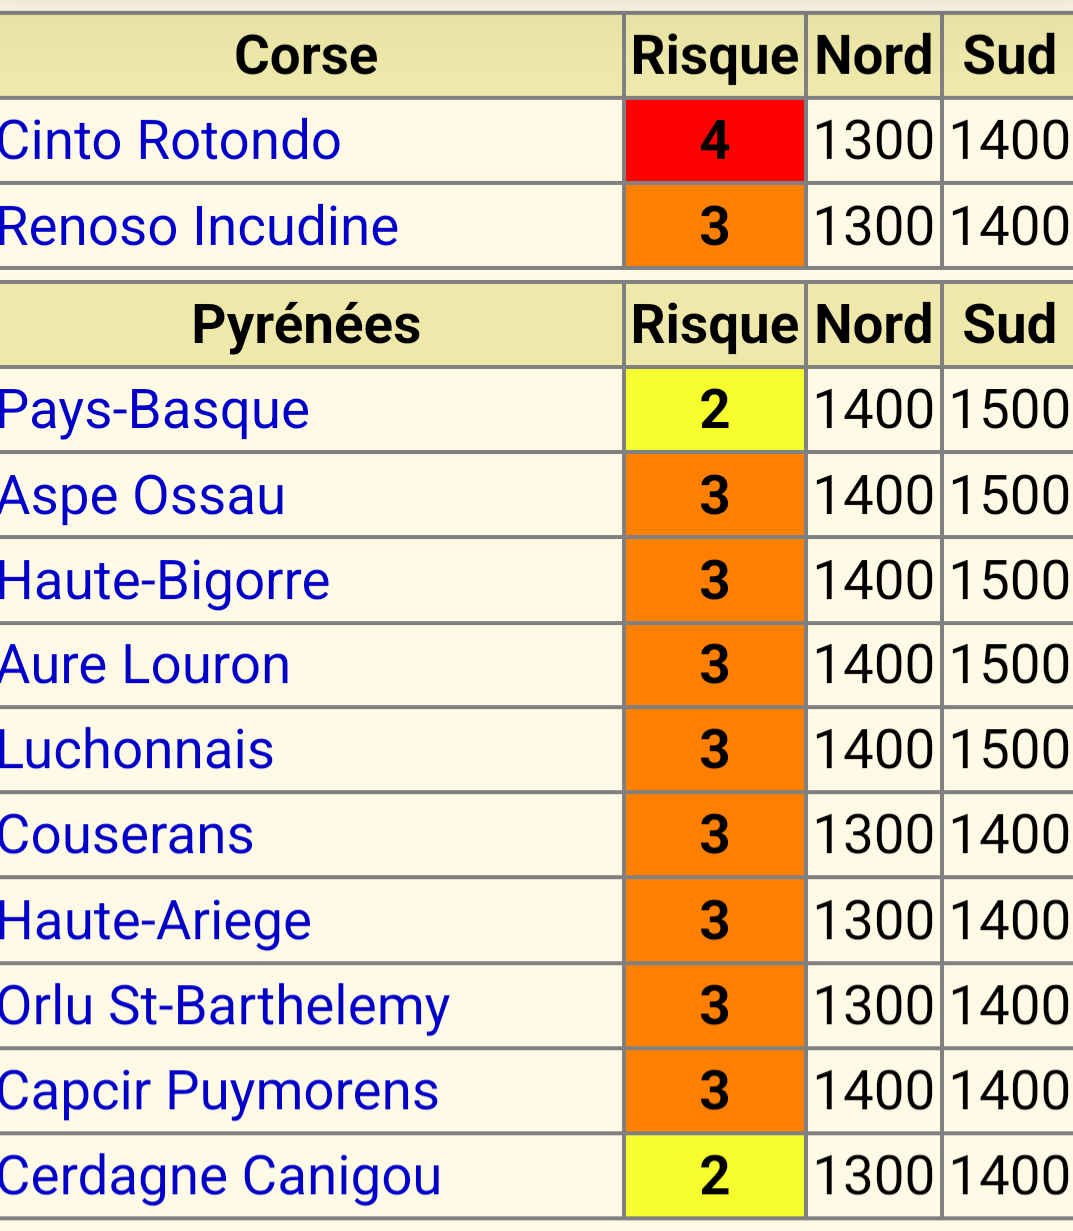Image resolution: width=1073 pixels, height=1231 pixels.
Task: Select the Aspe Ossau link
Action: pyautogui.click(x=143, y=496)
